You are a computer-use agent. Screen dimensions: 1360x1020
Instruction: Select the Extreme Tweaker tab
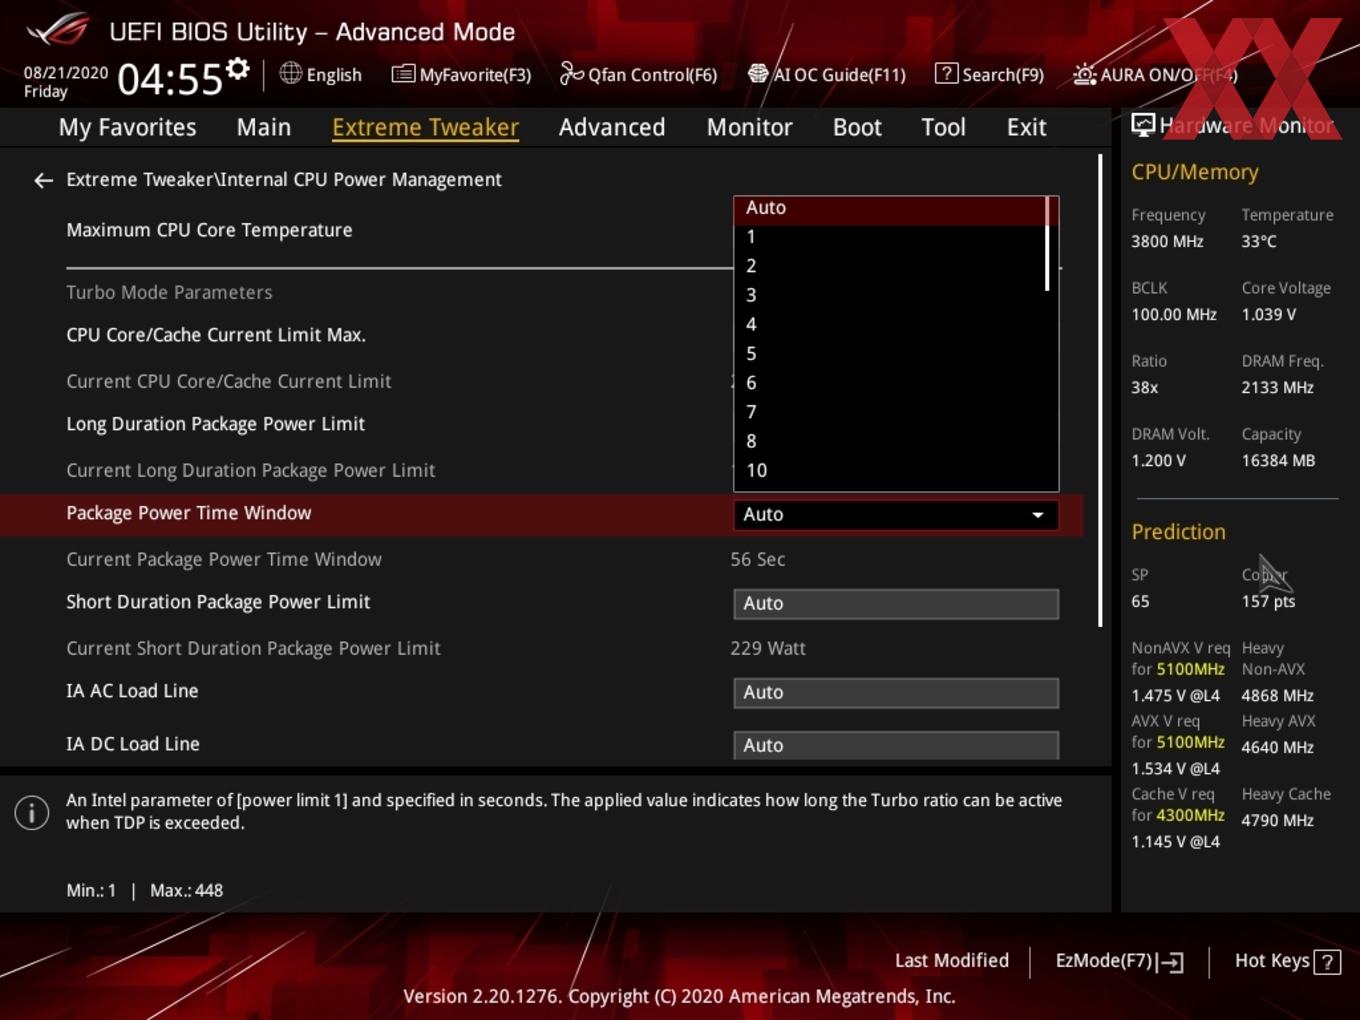click(425, 127)
